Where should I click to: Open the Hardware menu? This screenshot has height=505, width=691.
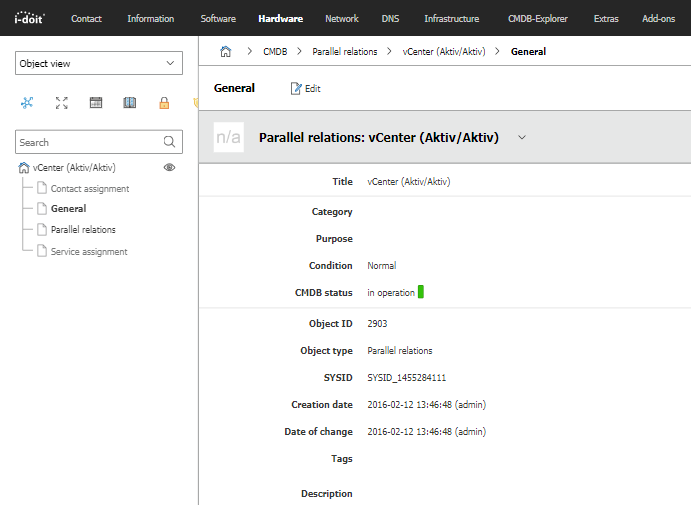(280, 19)
